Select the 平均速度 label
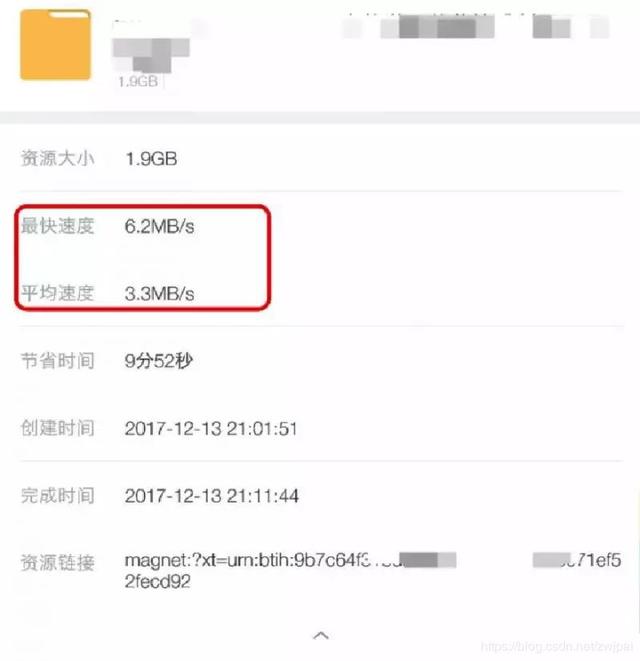This screenshot has height=661, width=640. (x=57, y=293)
